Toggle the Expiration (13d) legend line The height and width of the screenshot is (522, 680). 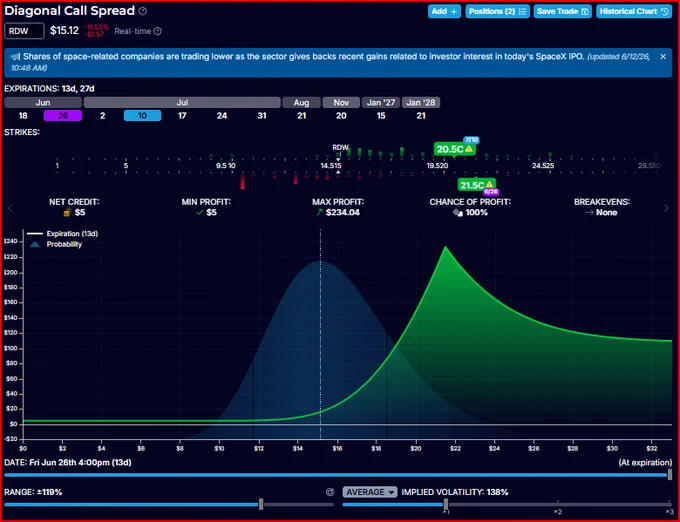pyautogui.click(x=62, y=234)
